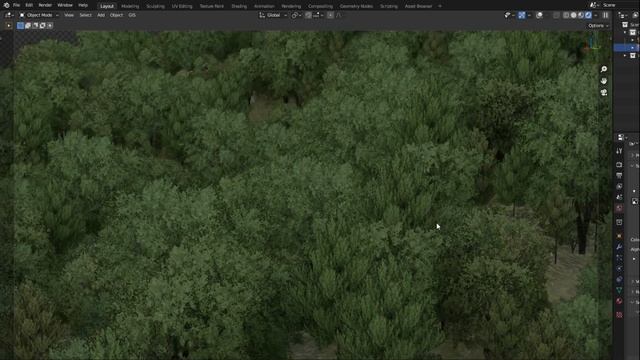This screenshot has height=360, width=640.
Task: Open the Edit menu
Action: point(29,5)
